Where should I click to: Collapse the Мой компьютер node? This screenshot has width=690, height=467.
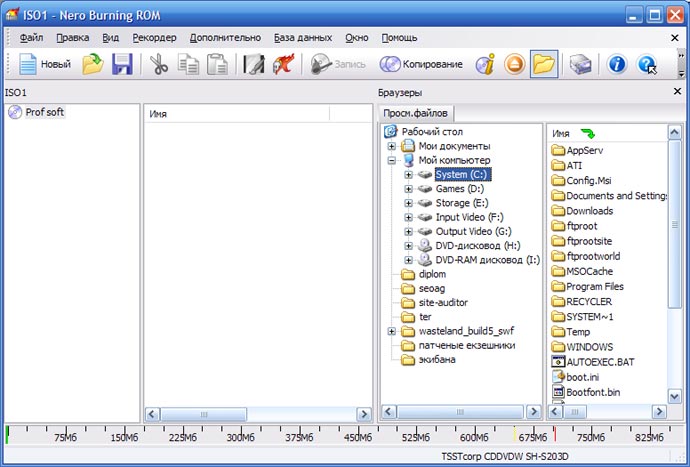392,161
